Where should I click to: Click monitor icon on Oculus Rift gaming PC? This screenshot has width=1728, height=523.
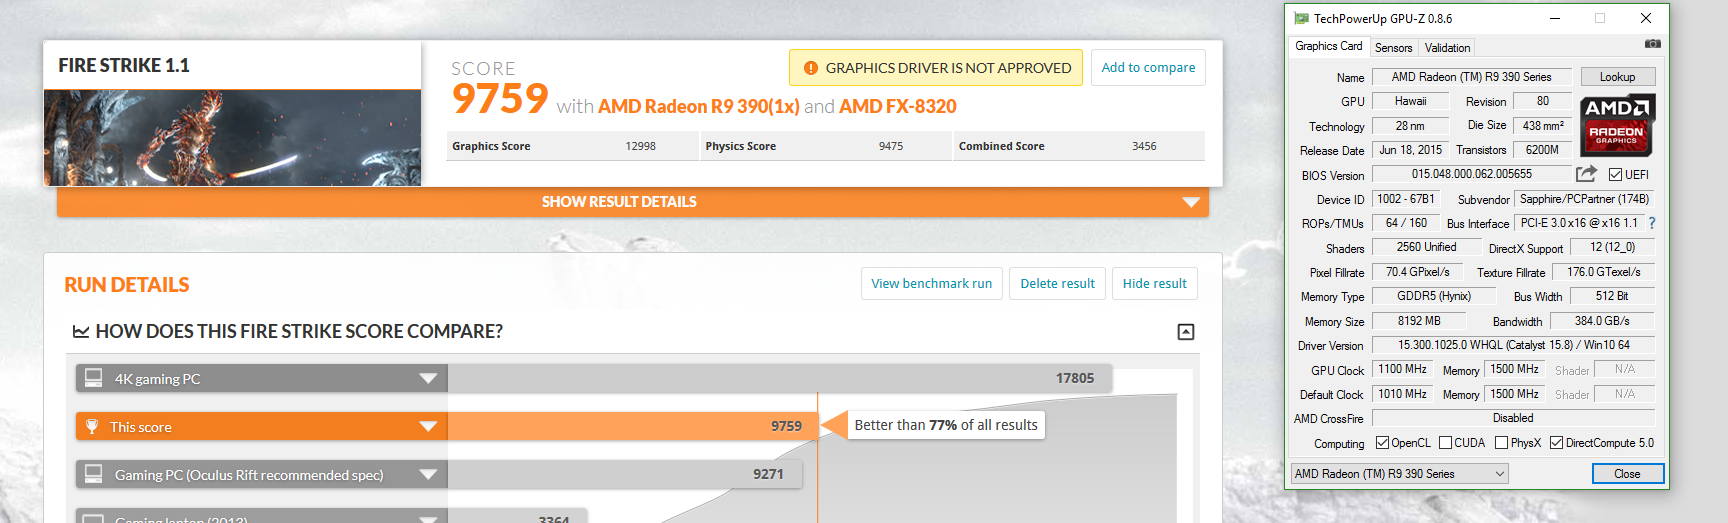click(x=93, y=474)
